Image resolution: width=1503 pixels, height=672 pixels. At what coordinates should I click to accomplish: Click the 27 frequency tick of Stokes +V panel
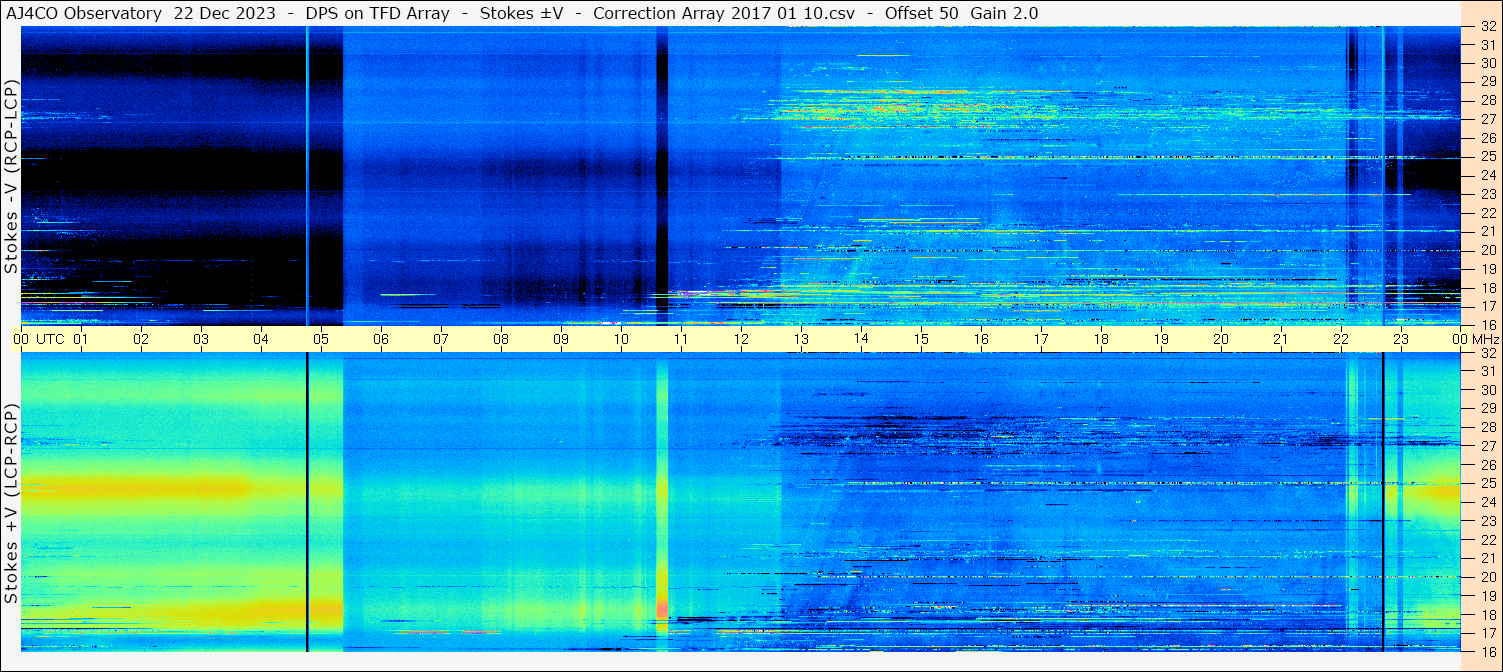tap(1487, 446)
